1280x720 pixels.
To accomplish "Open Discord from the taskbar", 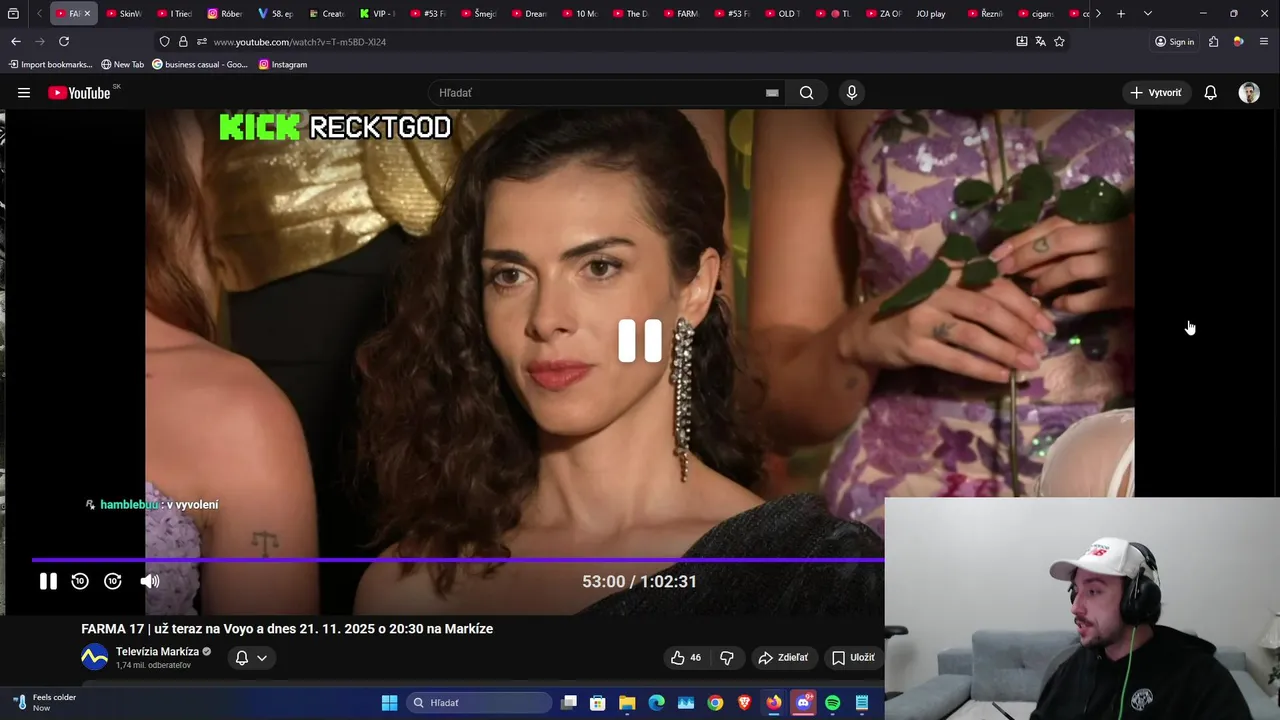I will [x=803, y=703].
